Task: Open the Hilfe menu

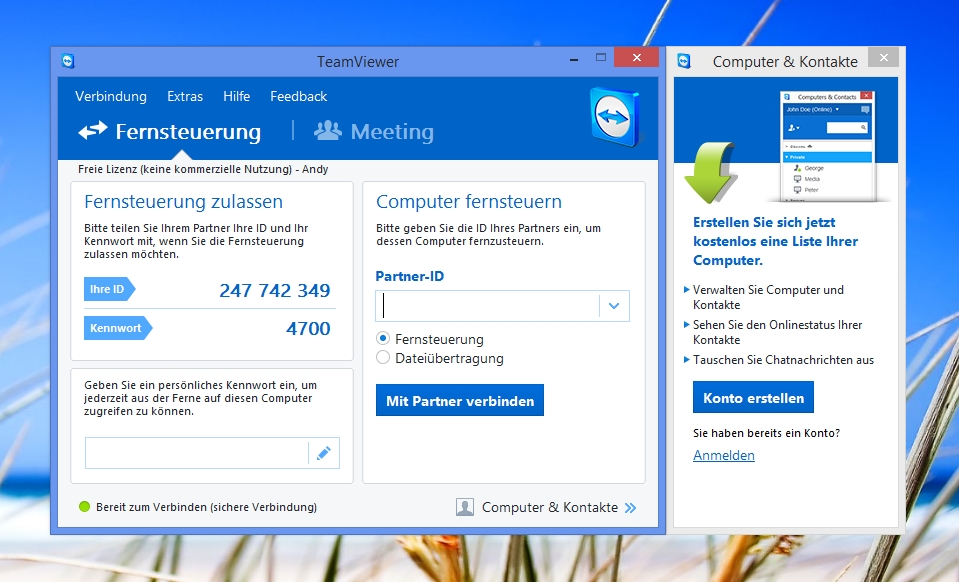Action: pos(237,96)
